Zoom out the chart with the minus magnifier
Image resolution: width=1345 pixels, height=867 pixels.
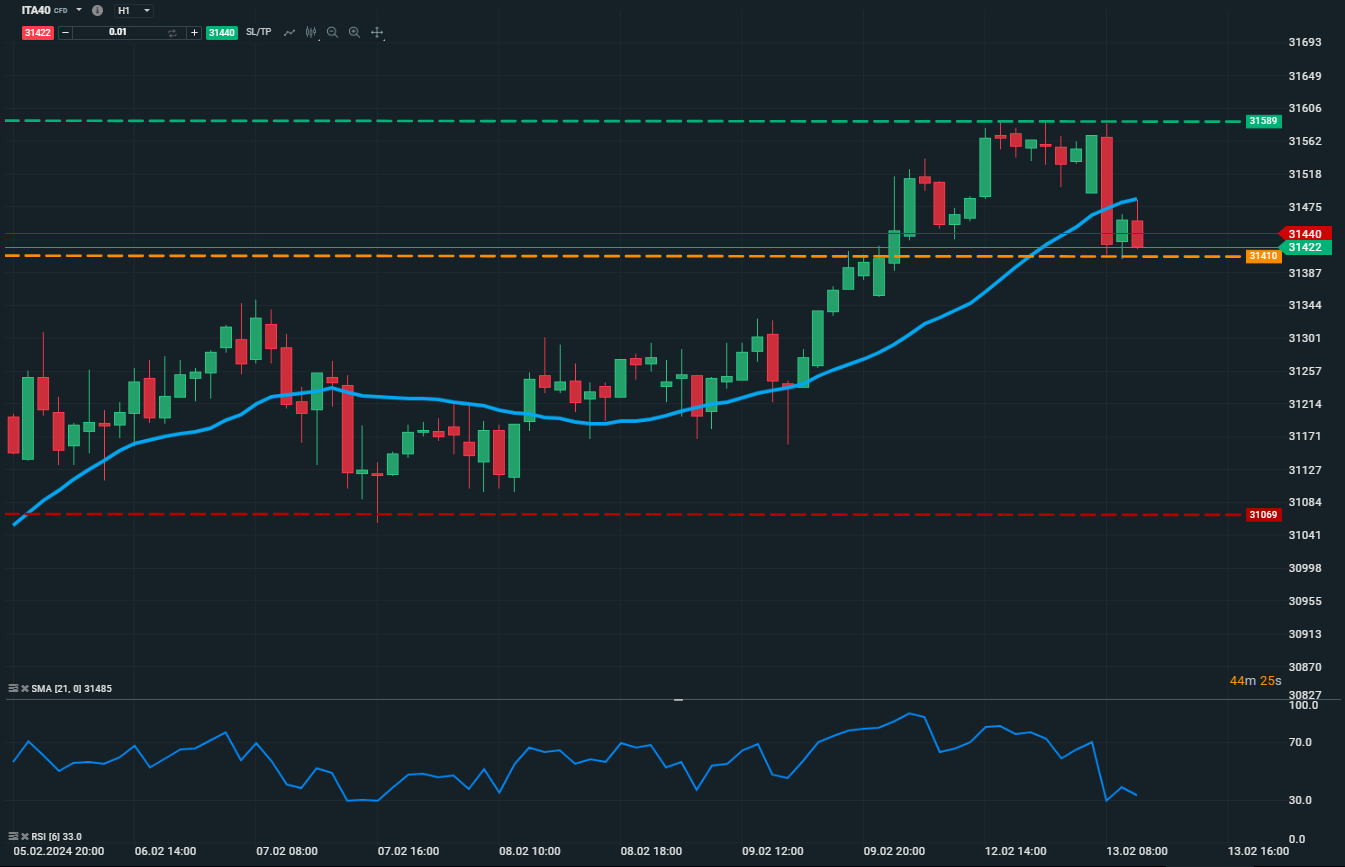(332, 32)
